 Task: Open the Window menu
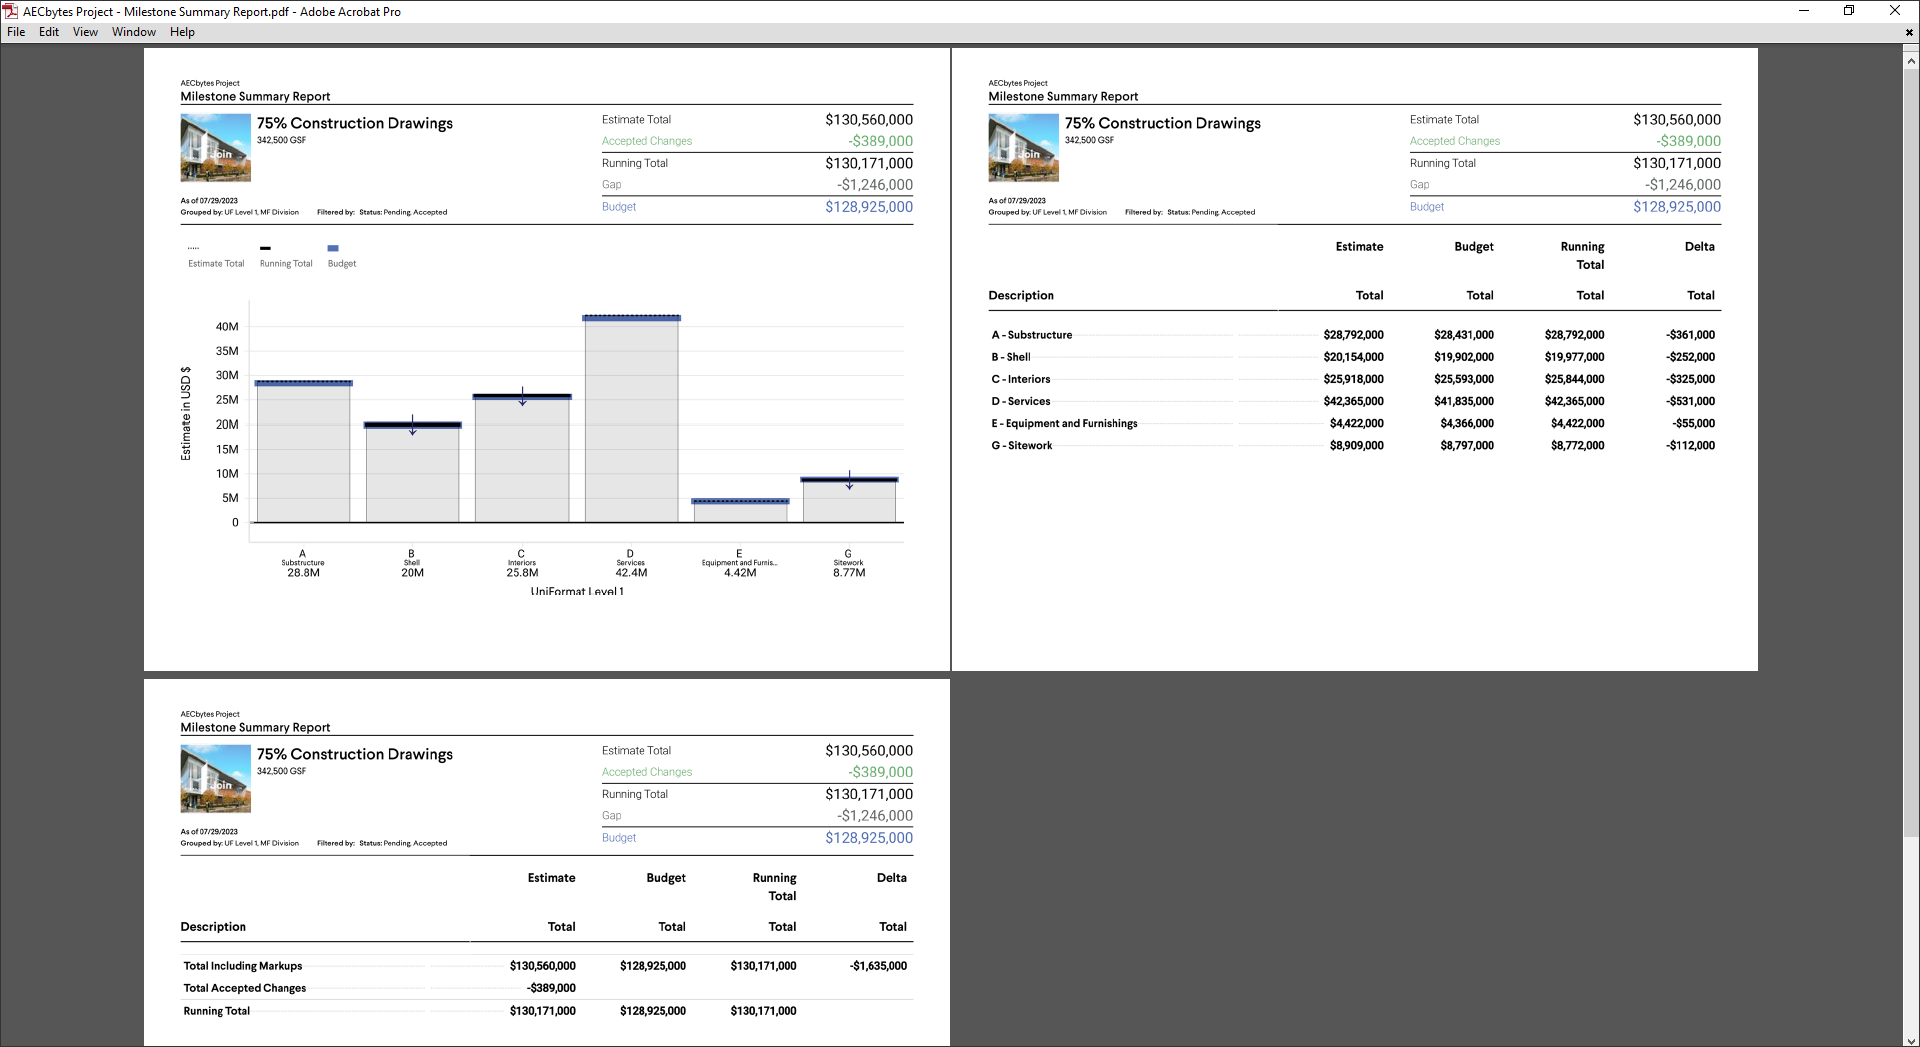134,32
